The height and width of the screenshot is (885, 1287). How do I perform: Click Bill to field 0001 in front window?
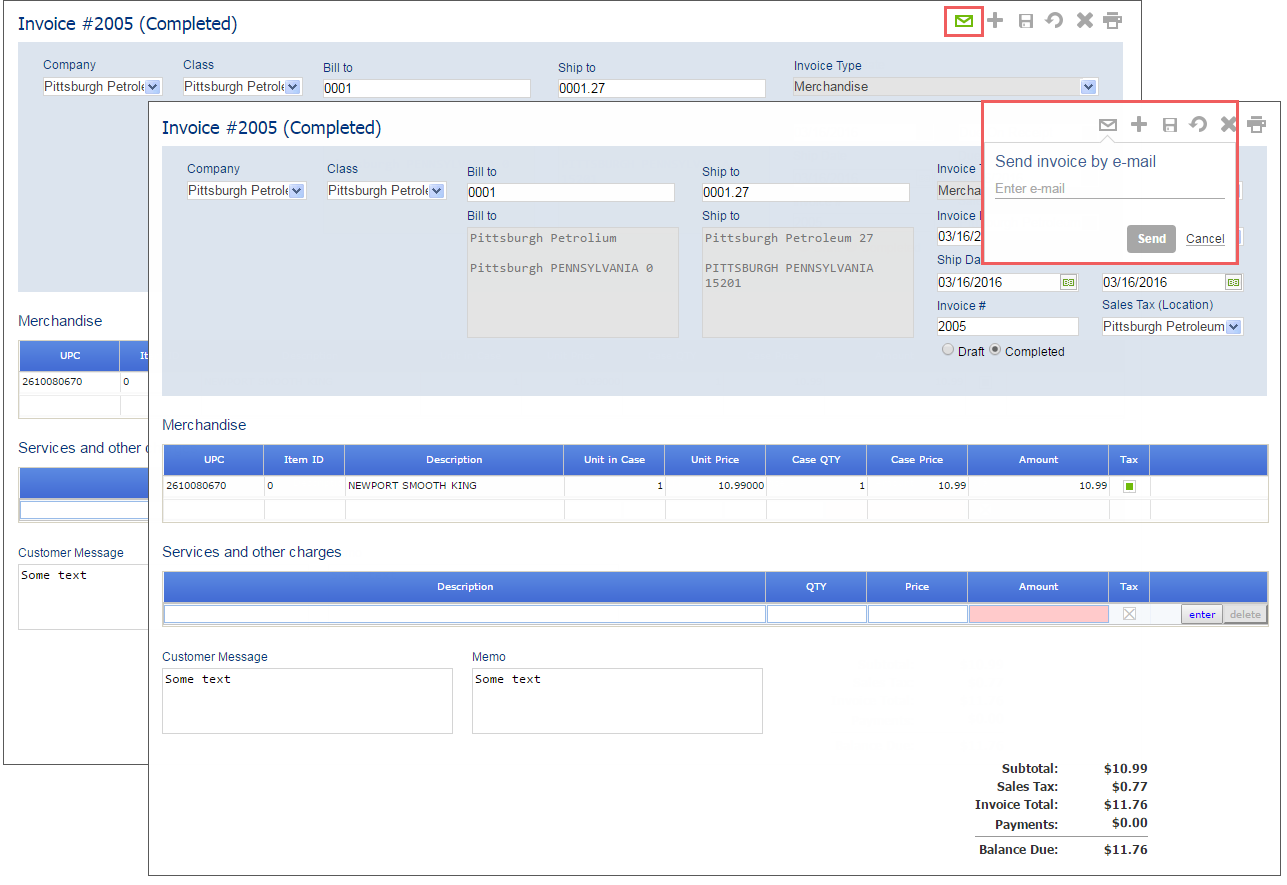click(x=571, y=192)
